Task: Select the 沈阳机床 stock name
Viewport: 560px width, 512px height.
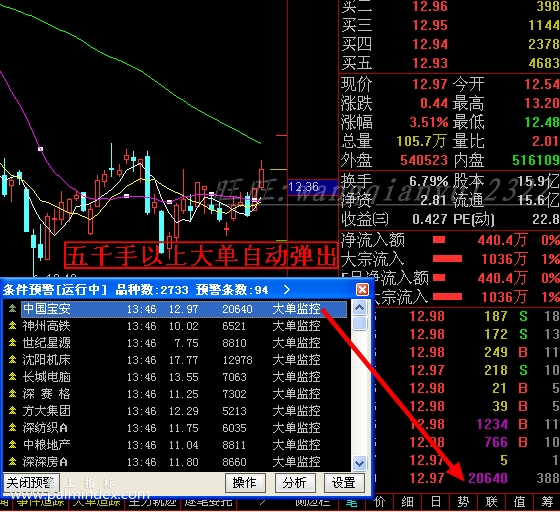Action: [46, 360]
